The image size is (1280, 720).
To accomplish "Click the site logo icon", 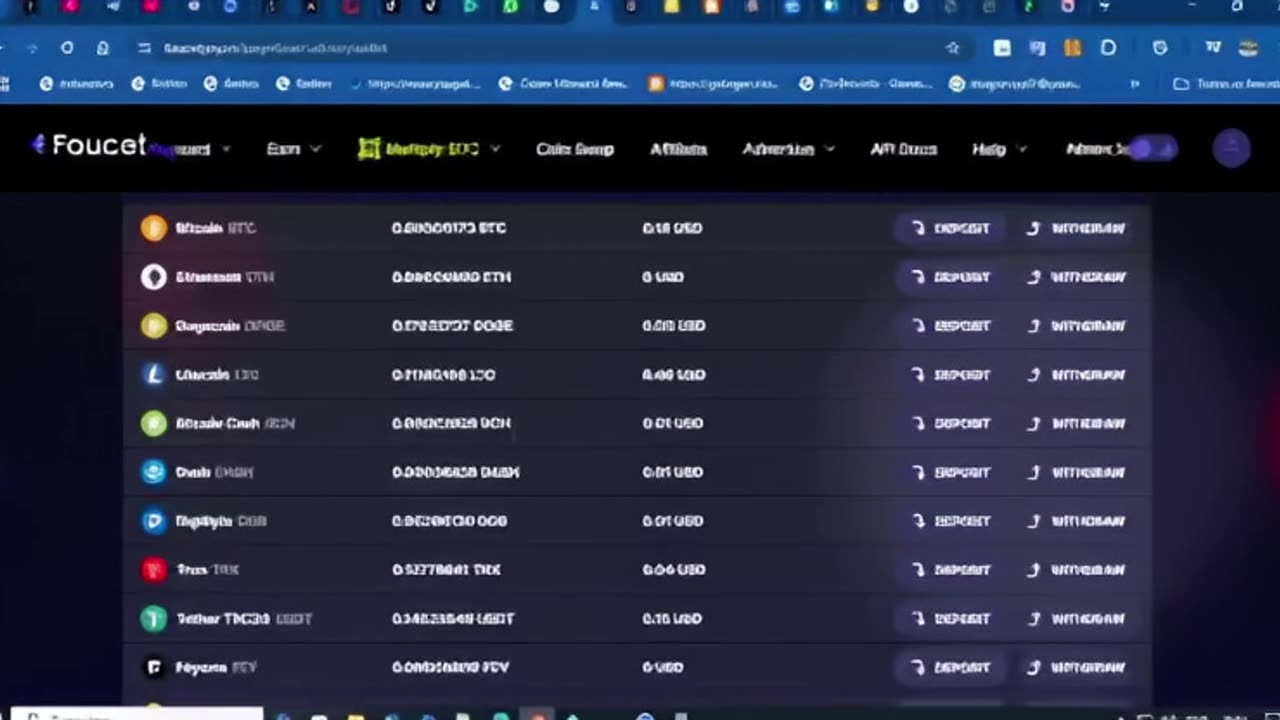I will (x=39, y=145).
